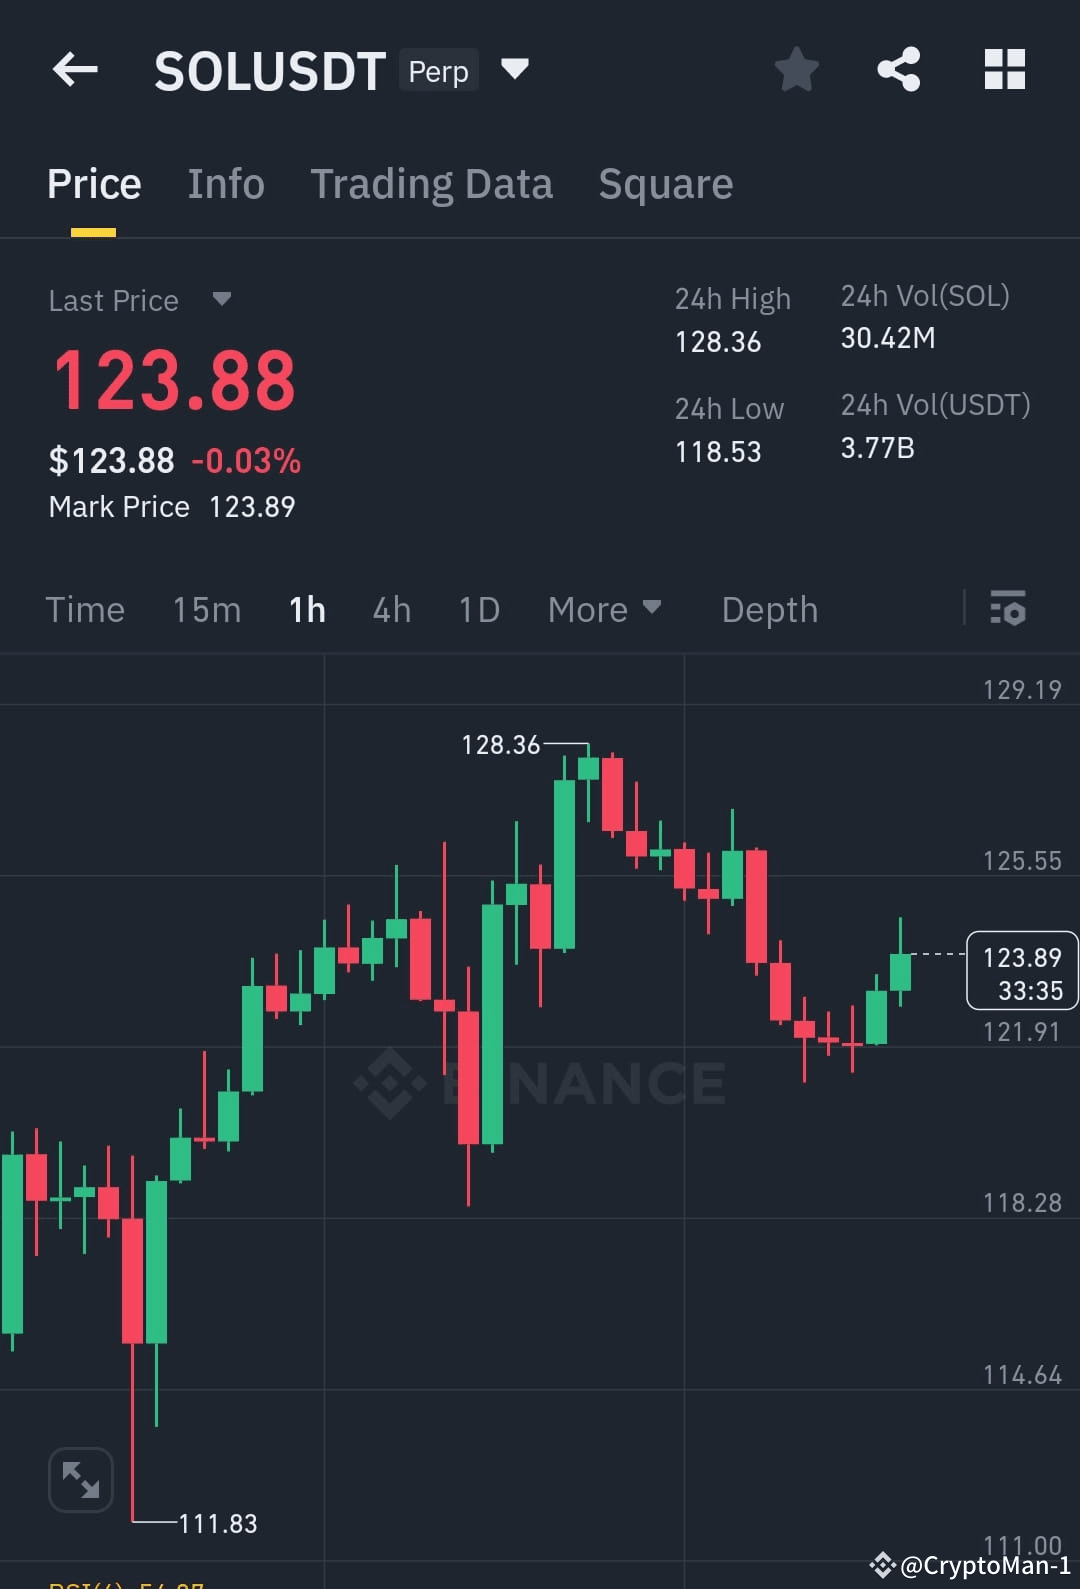The image size is (1080, 1589).
Task: Open the grid layout menu icon
Action: pyautogui.click(x=1004, y=69)
